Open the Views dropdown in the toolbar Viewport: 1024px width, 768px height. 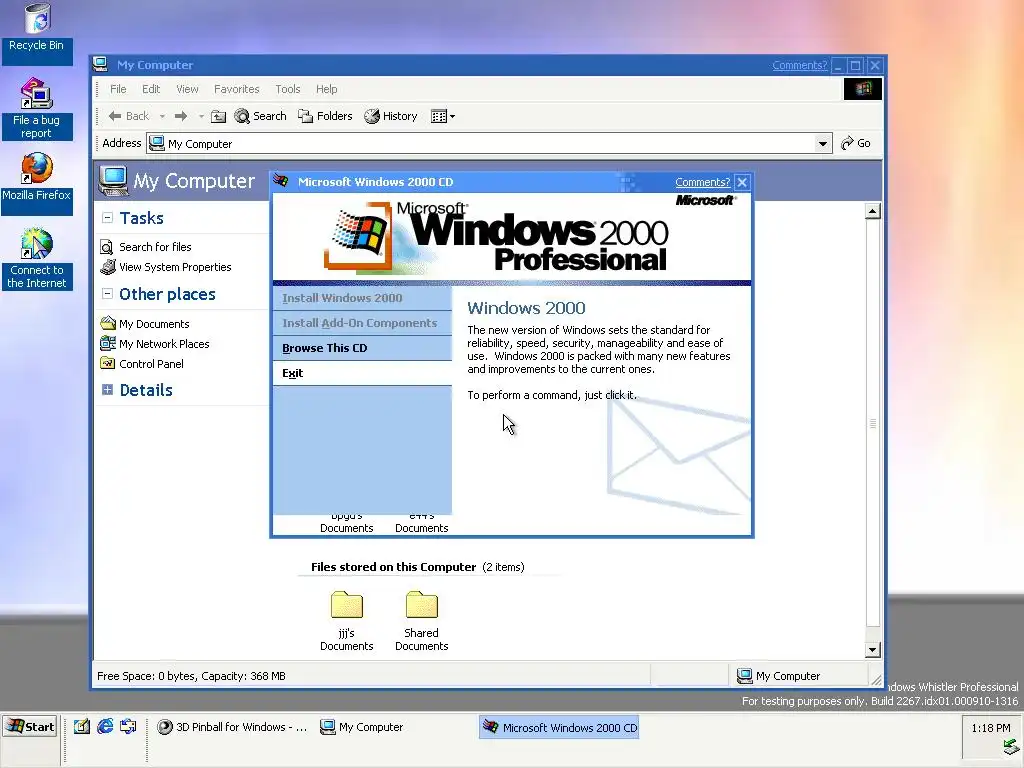pyautogui.click(x=443, y=116)
